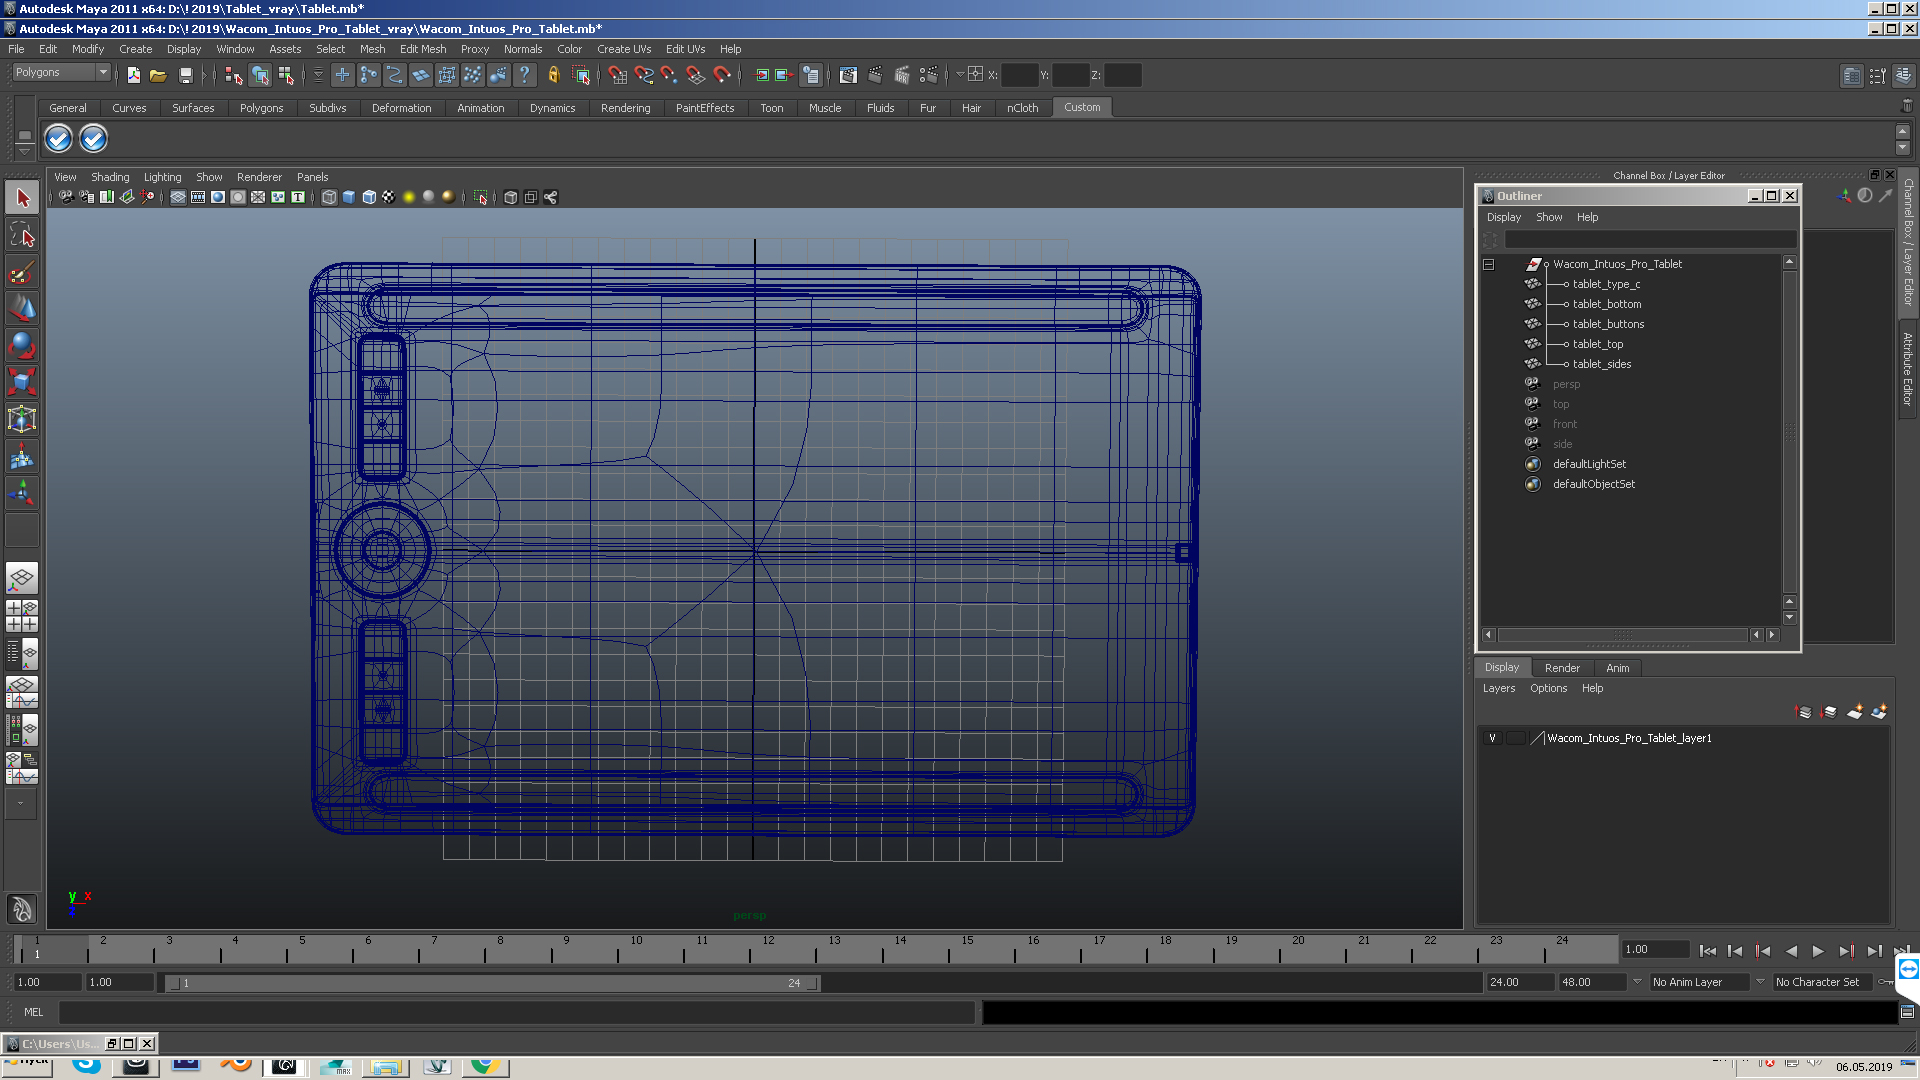Select by object type mode
Screen dimensions: 1920x1080
click(x=260, y=75)
